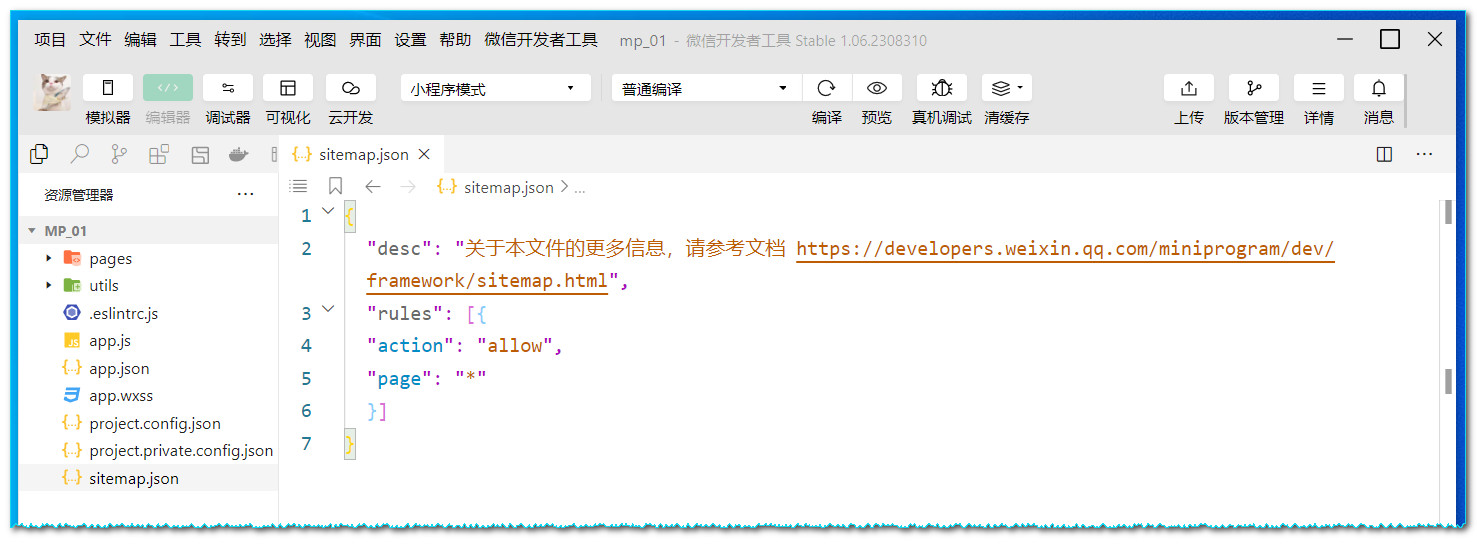Open the Docker whale icon in sidebar
This screenshot has height=545, width=1477.
238,154
